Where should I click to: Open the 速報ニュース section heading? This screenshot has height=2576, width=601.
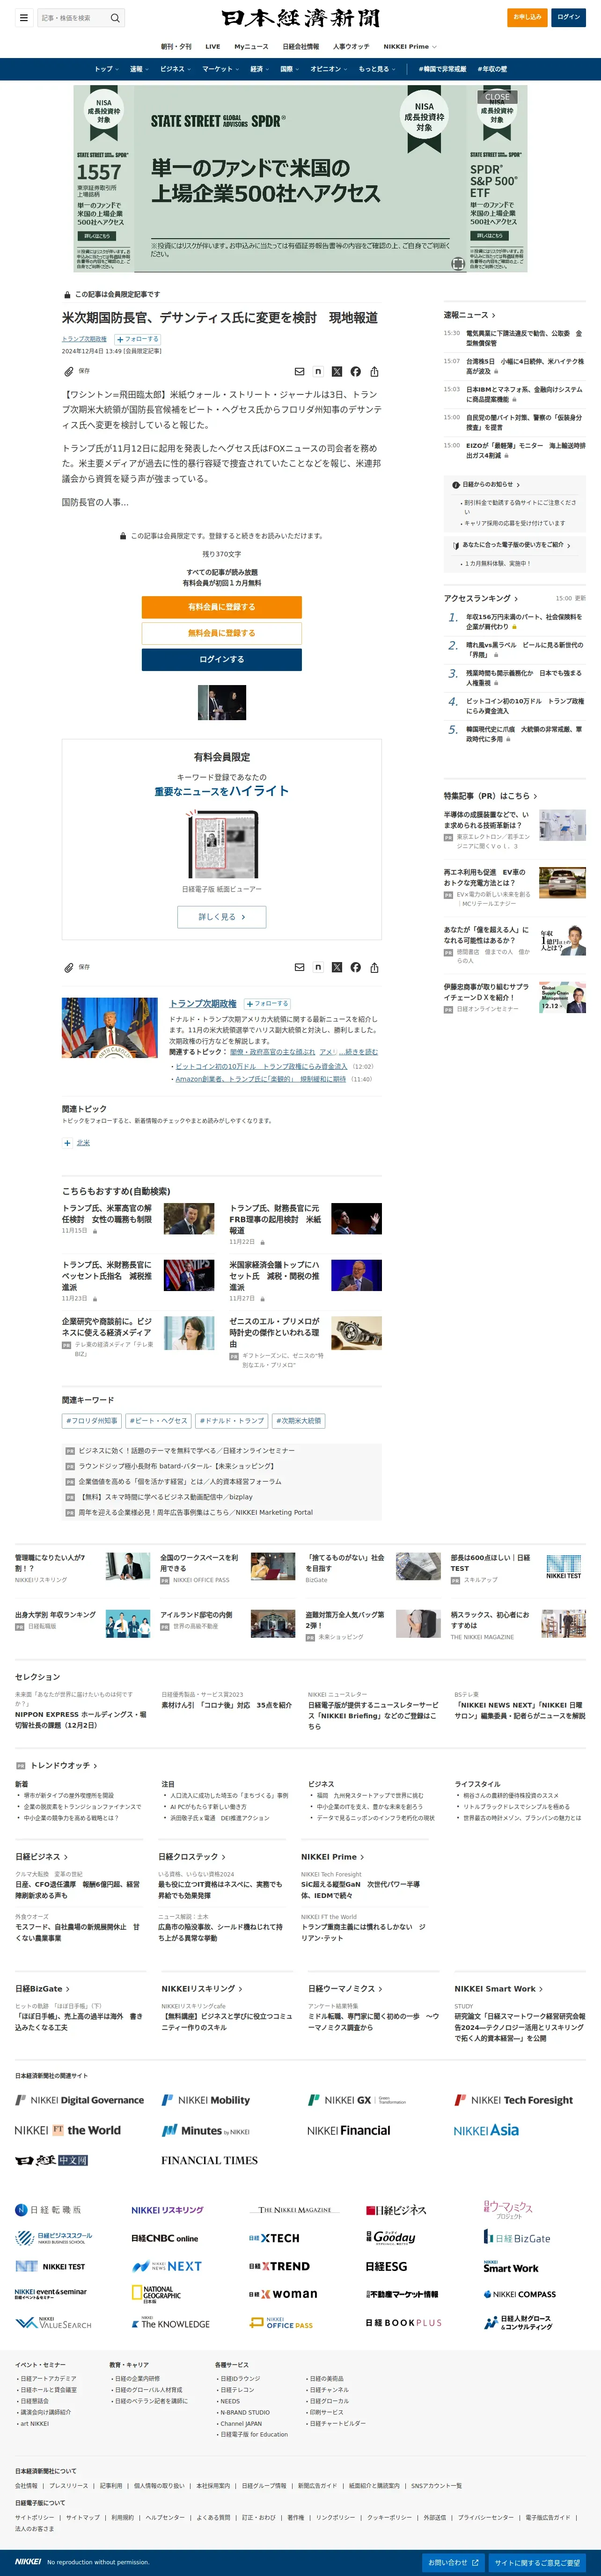coord(469,315)
